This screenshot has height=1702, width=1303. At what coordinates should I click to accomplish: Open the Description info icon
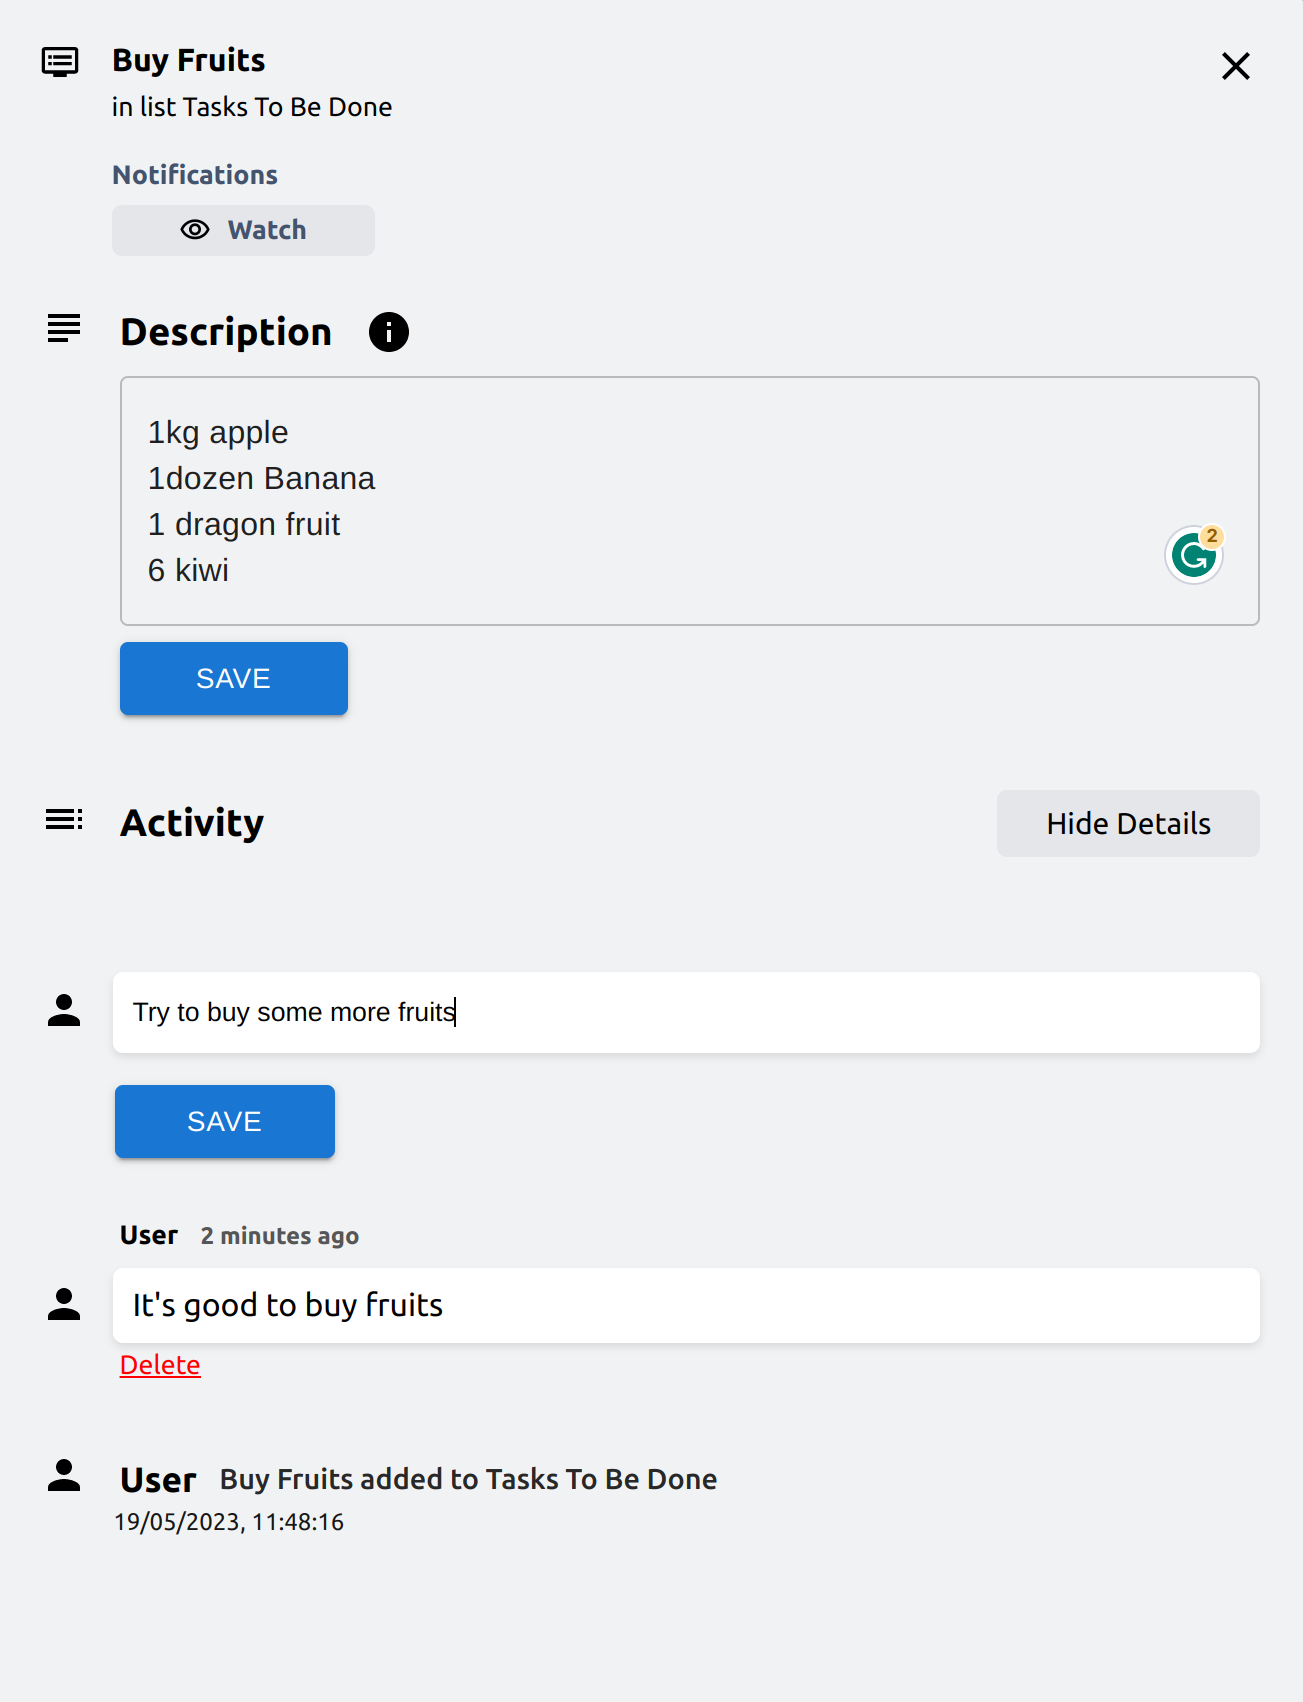tap(388, 332)
